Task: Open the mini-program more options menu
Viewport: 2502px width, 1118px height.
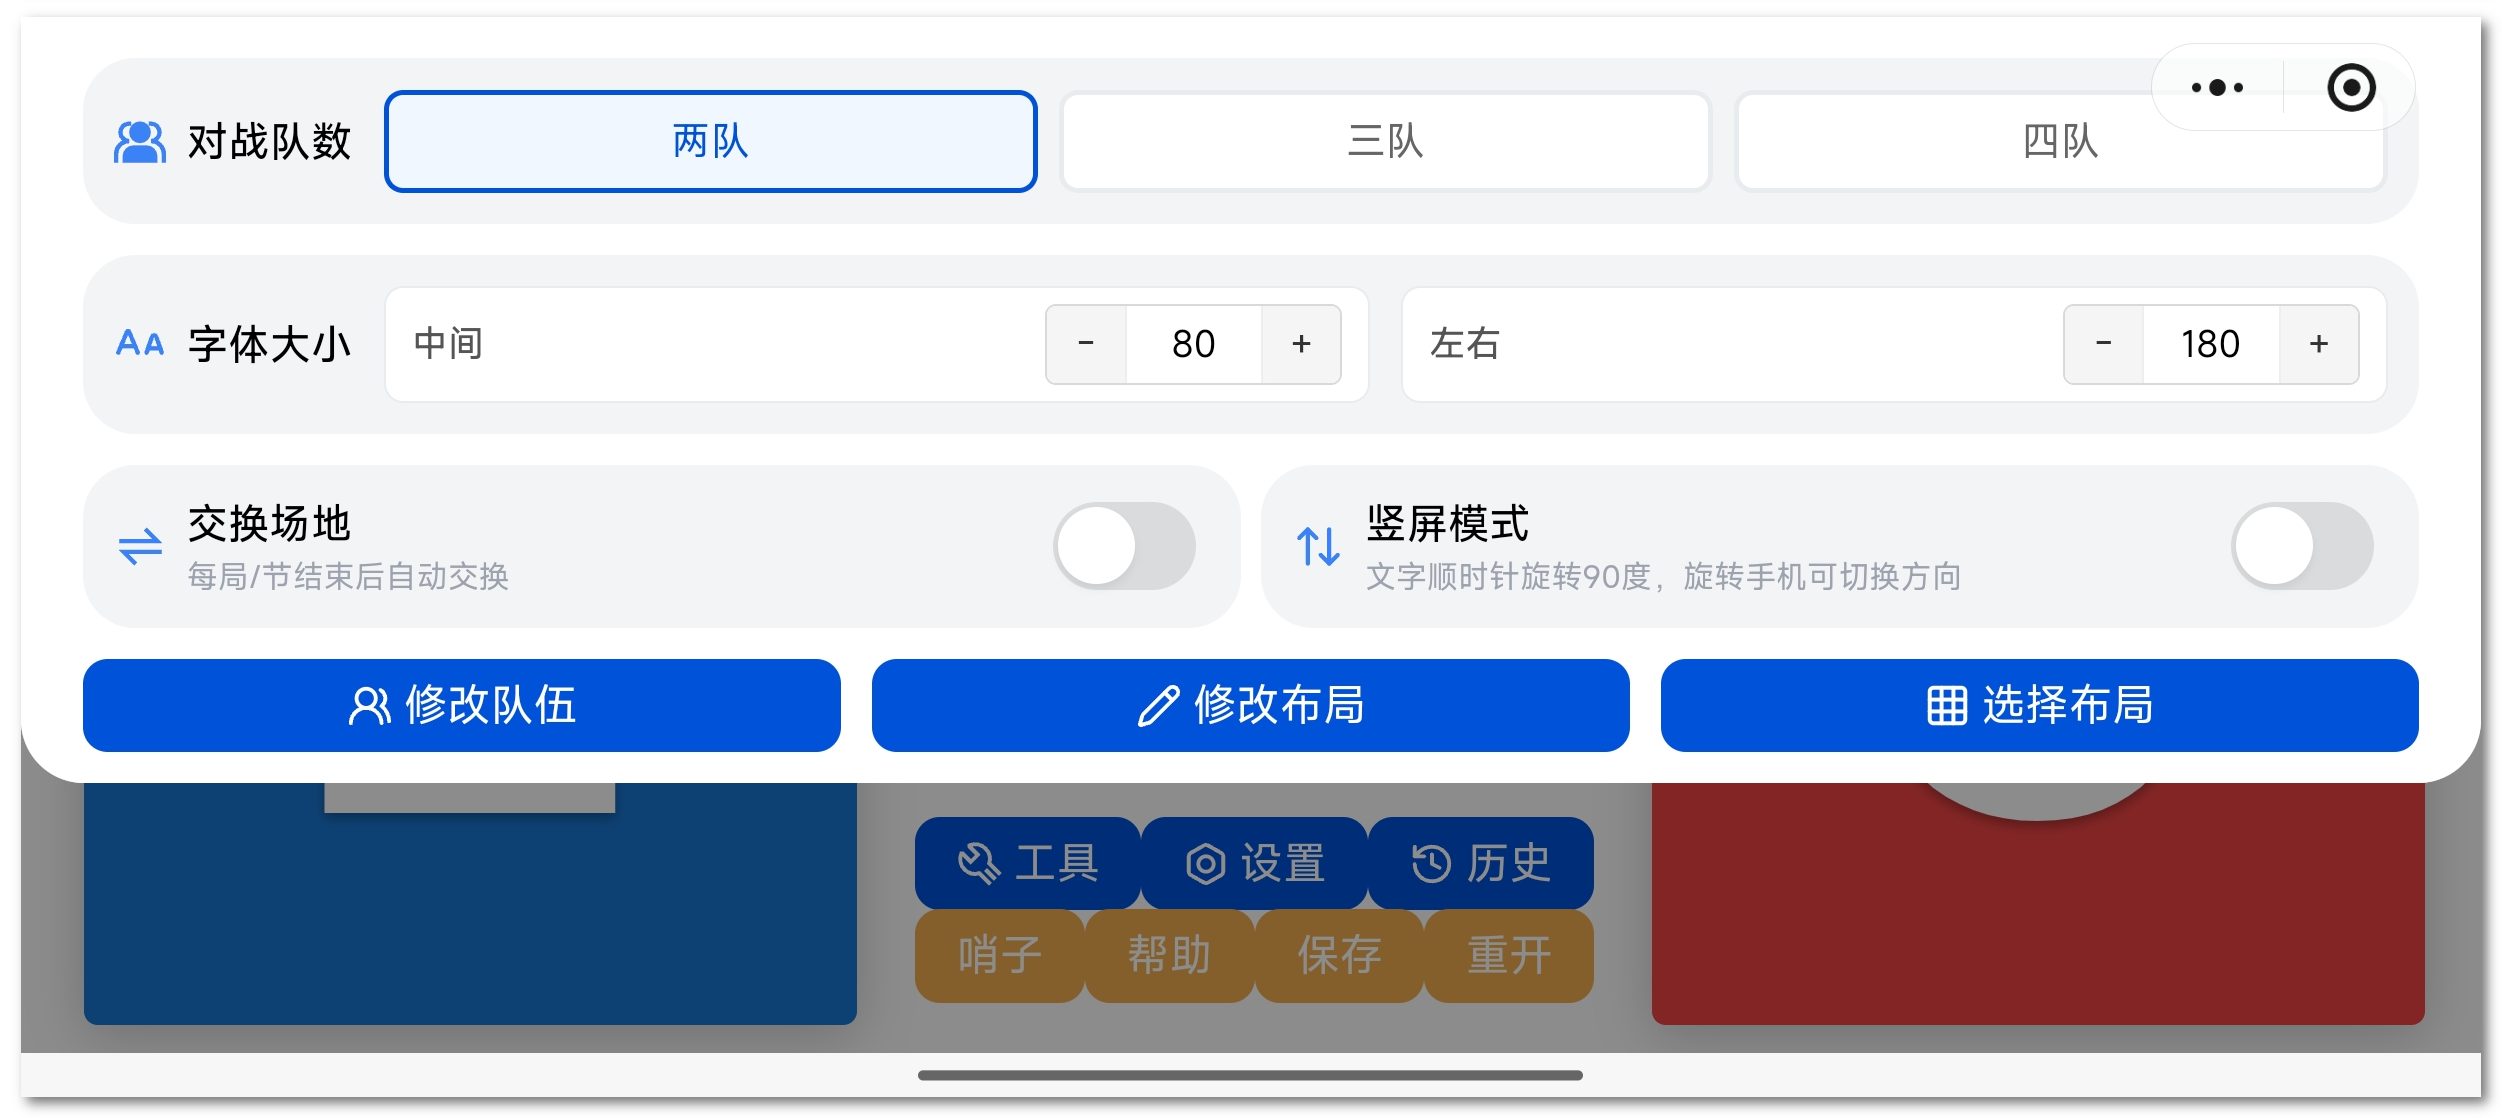Action: 2218,88
